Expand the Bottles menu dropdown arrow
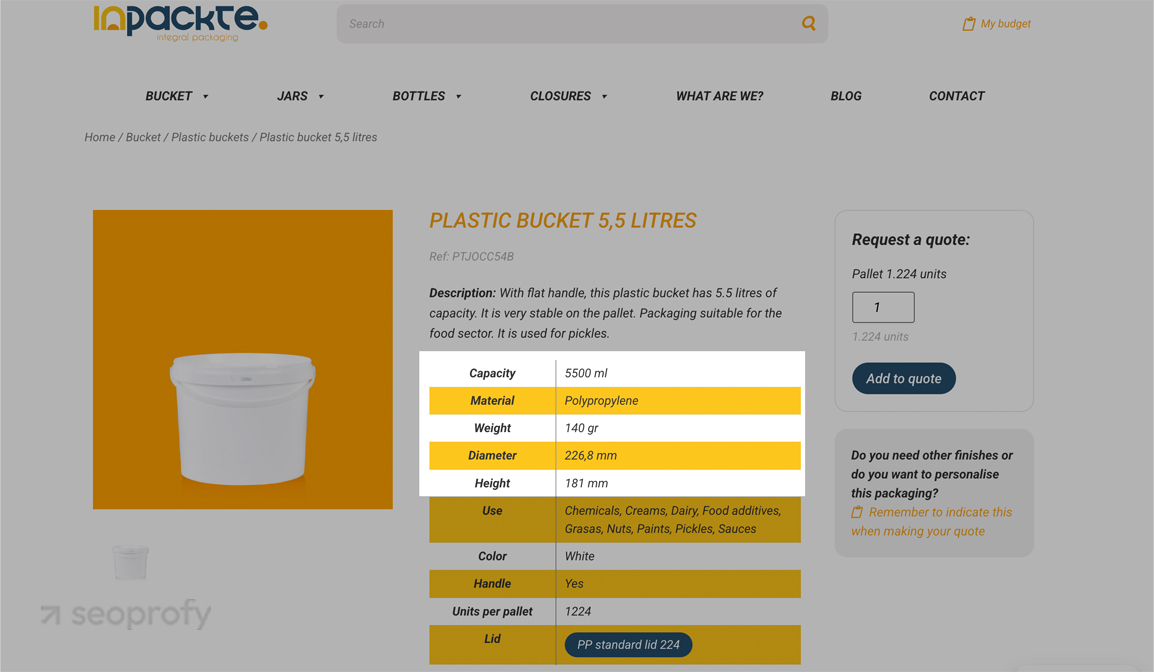 point(459,97)
